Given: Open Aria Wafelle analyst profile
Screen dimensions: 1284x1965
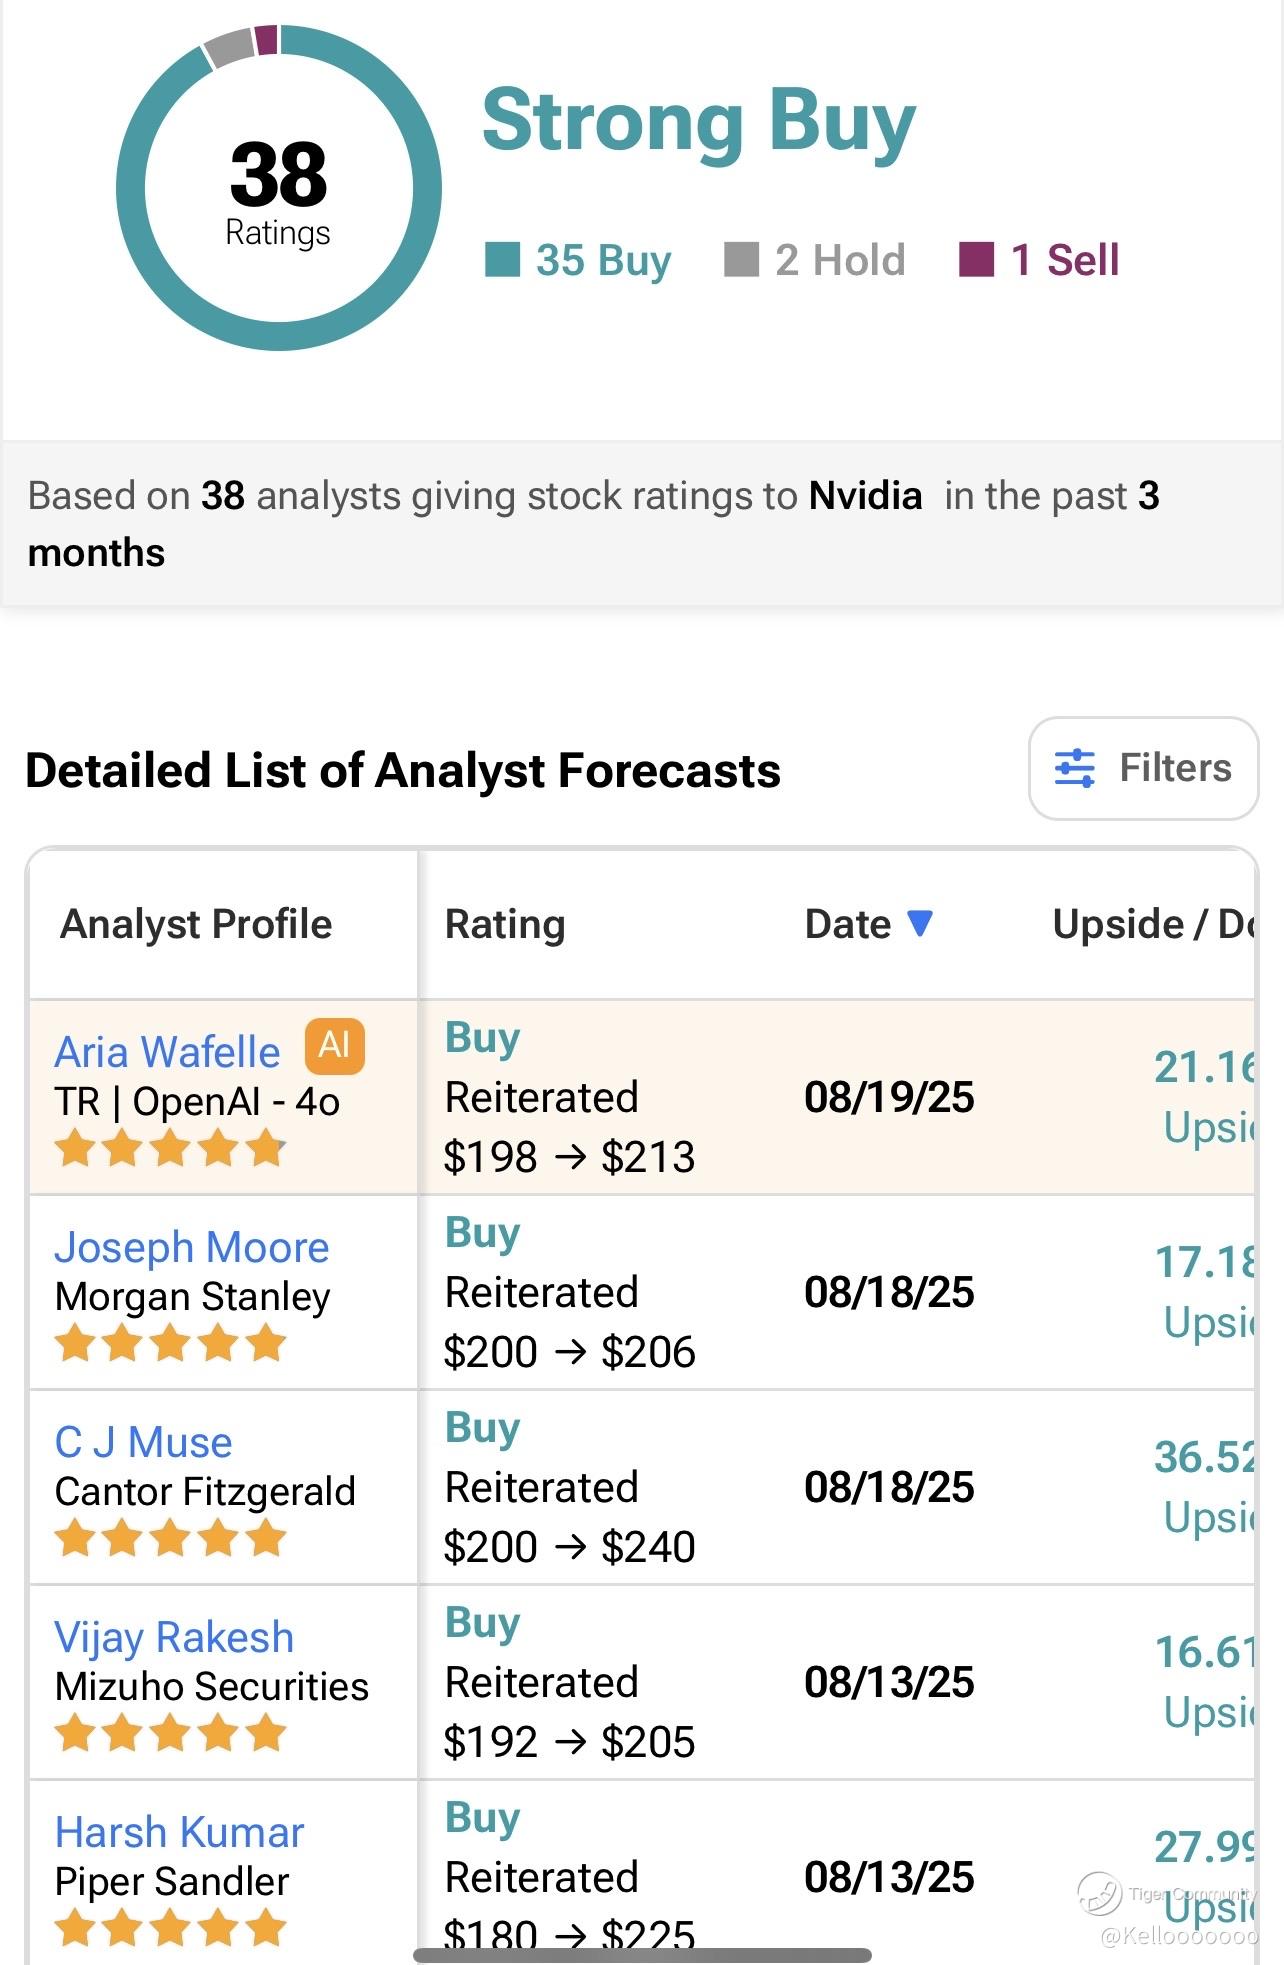Looking at the screenshot, I should pyautogui.click(x=167, y=1052).
